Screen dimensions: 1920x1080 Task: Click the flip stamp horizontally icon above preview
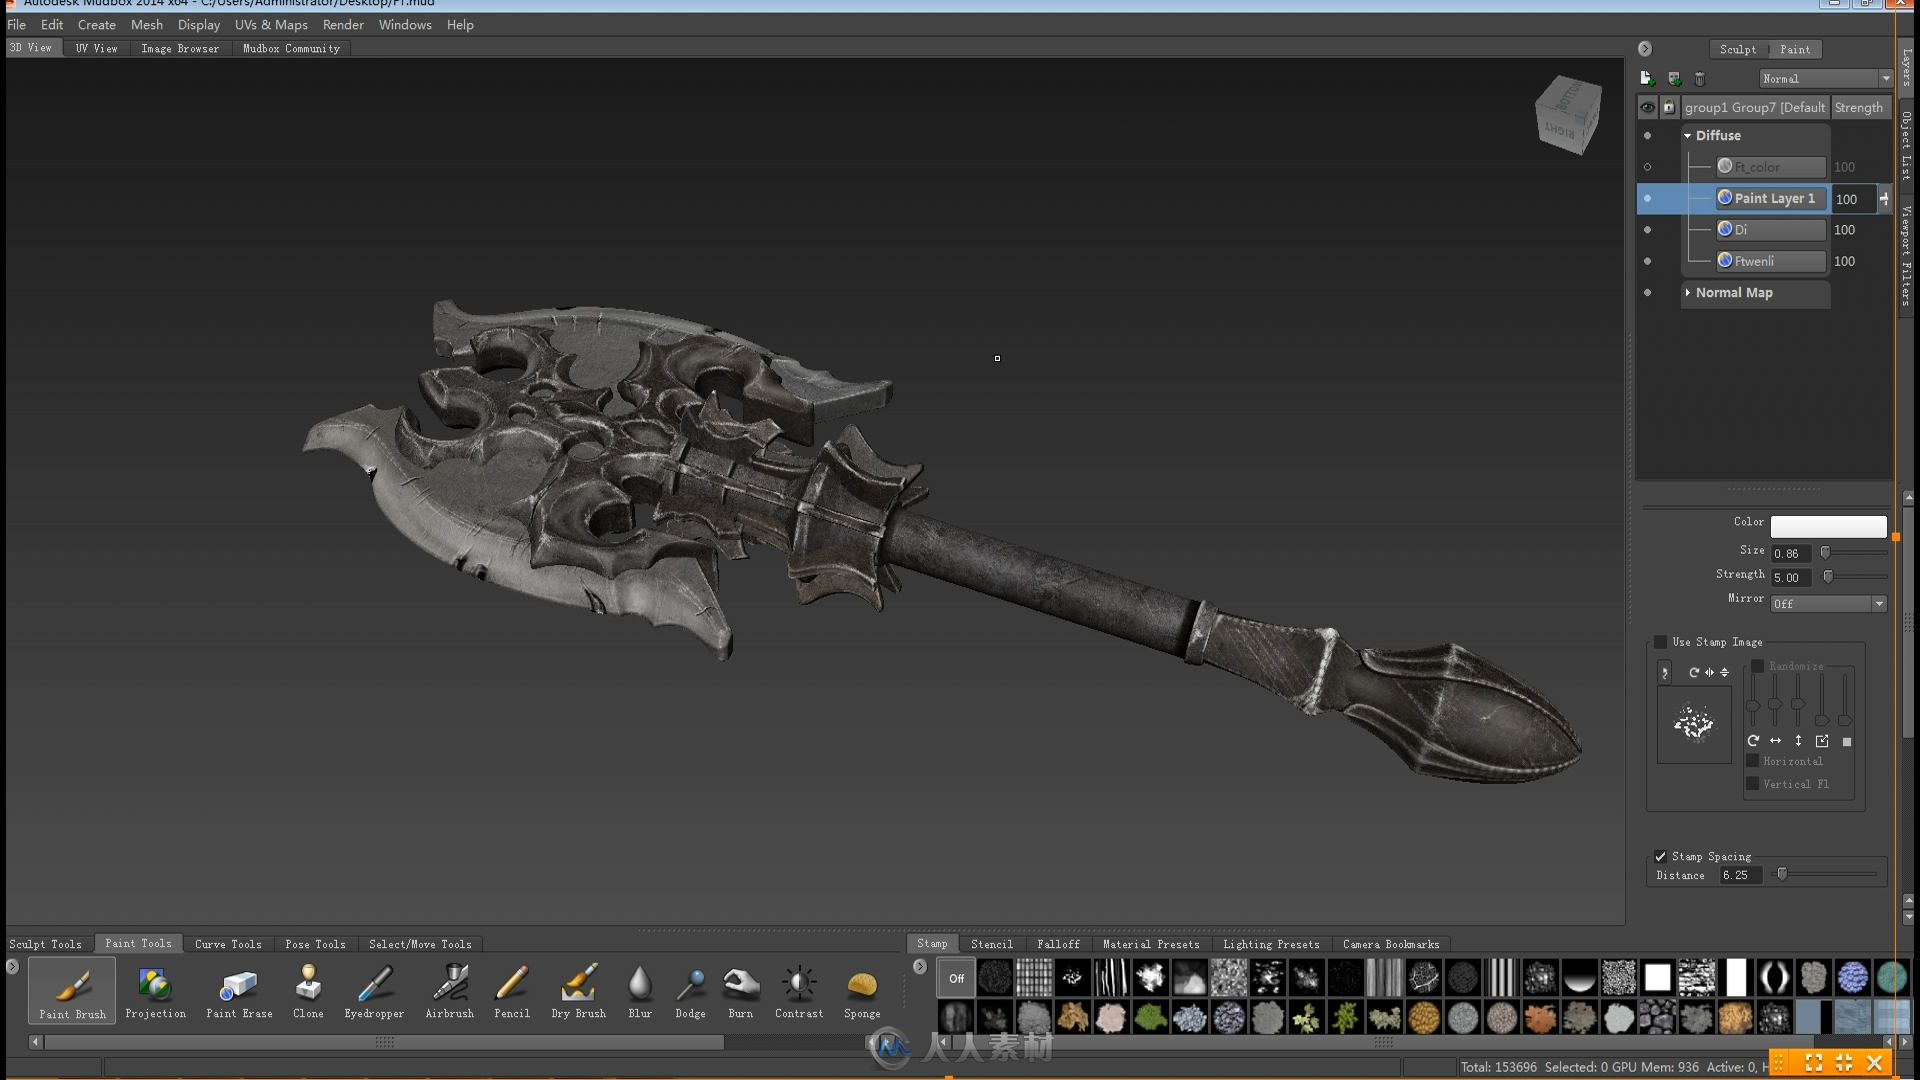1709,672
